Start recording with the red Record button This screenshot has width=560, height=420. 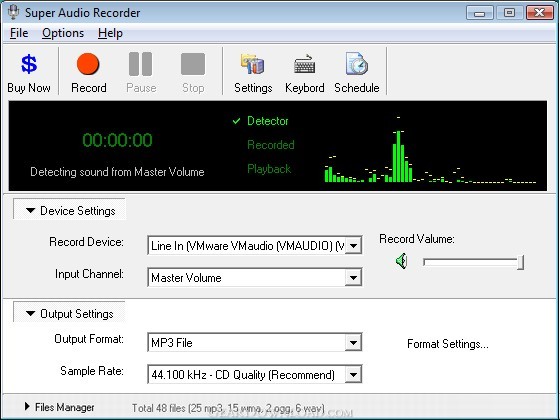(88, 64)
